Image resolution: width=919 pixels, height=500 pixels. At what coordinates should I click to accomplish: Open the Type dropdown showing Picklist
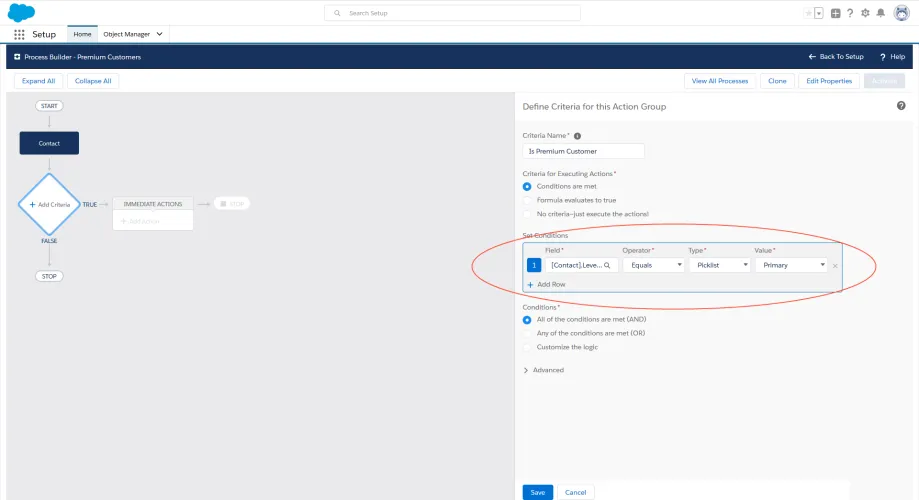(x=720, y=265)
